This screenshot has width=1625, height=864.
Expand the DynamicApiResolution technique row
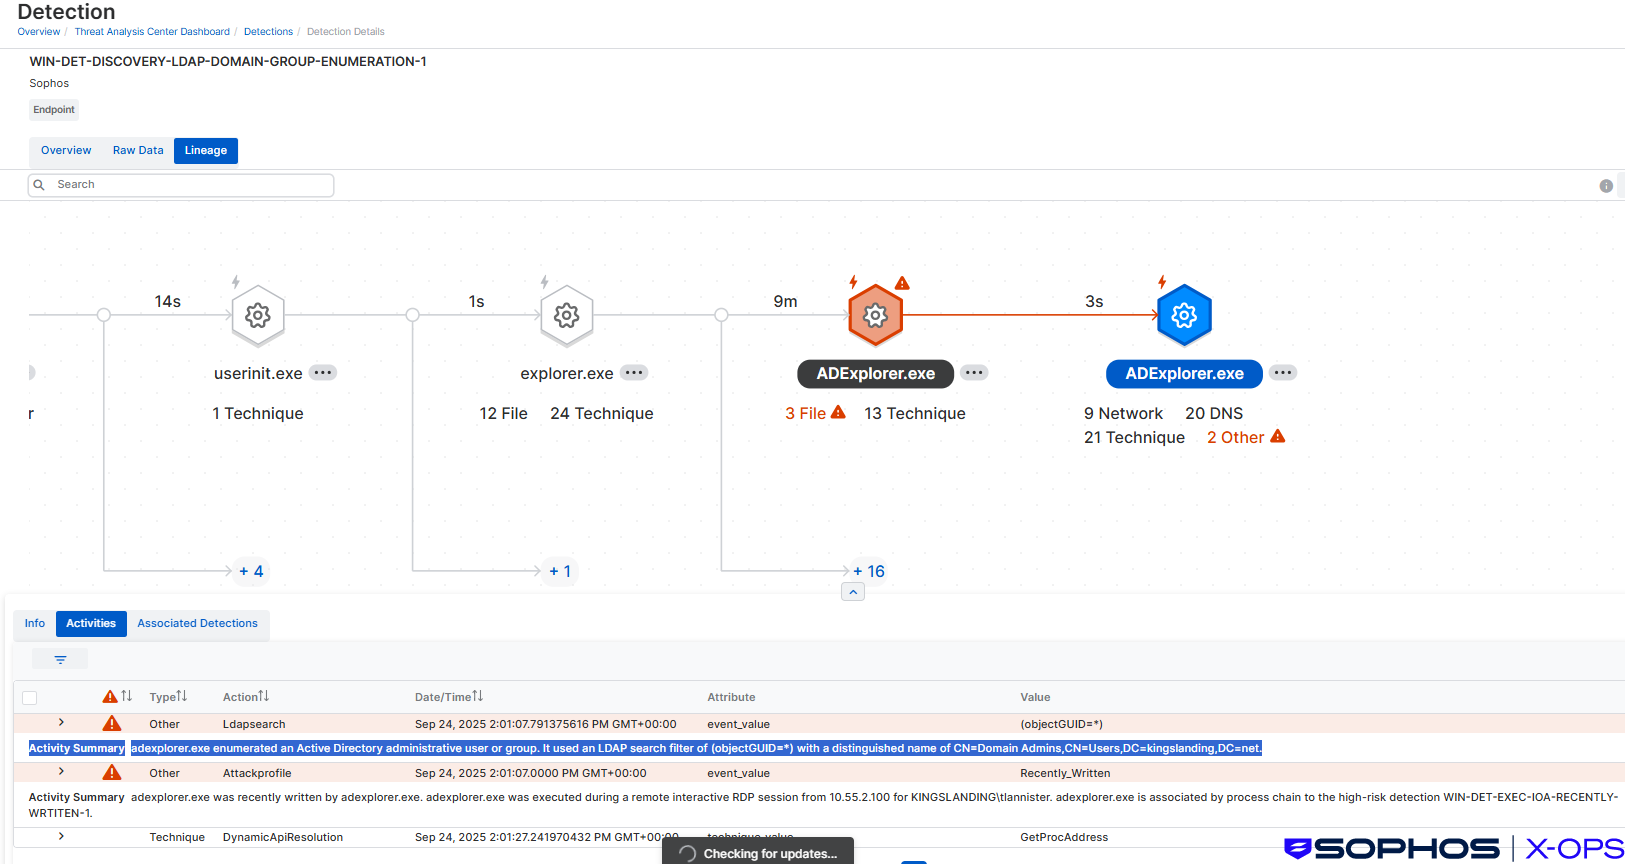[61, 836]
